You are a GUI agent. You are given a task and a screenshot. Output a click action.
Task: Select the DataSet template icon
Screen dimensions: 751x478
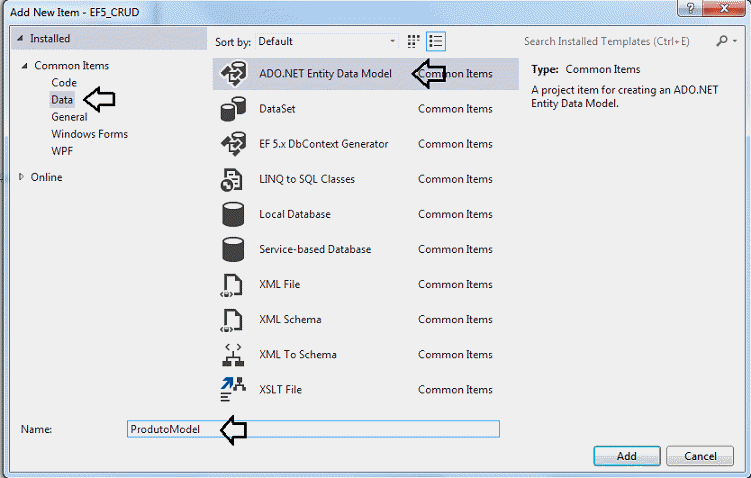point(233,109)
